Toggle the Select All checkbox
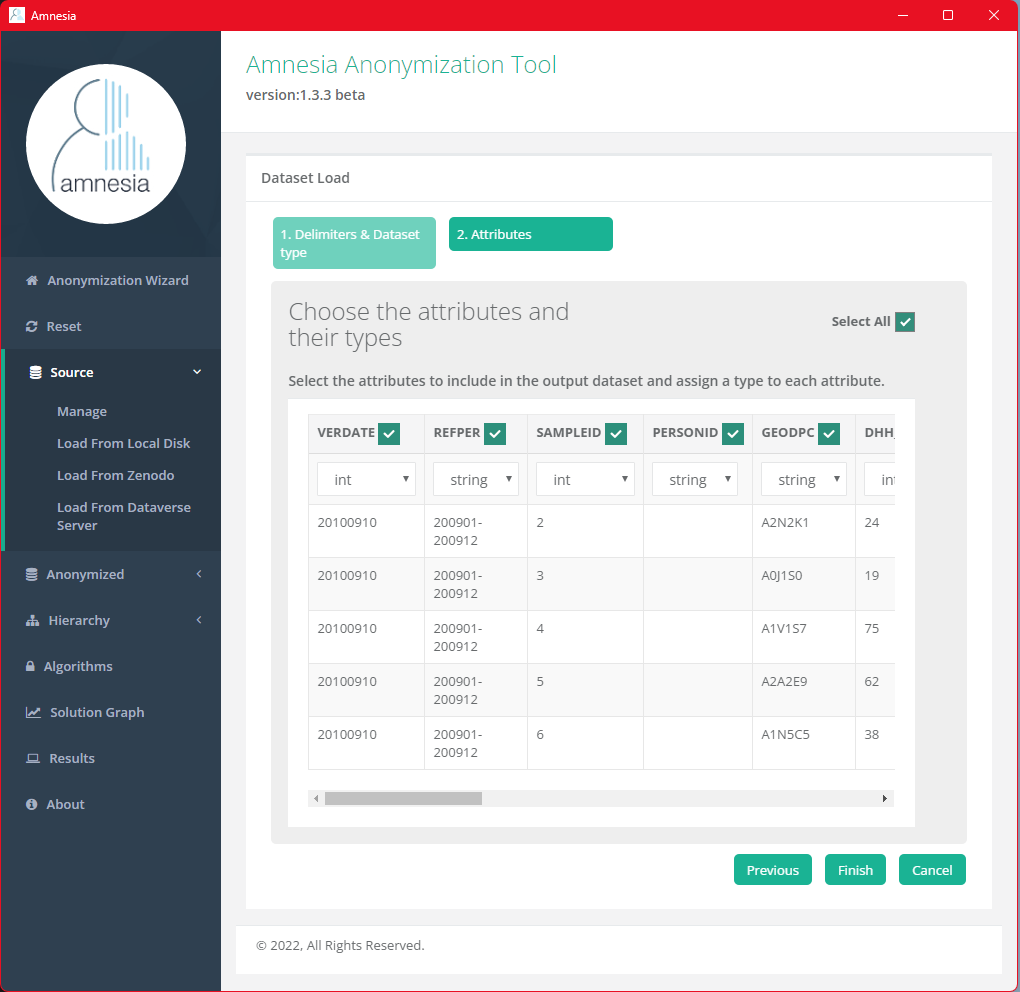1020x992 pixels. (x=905, y=322)
